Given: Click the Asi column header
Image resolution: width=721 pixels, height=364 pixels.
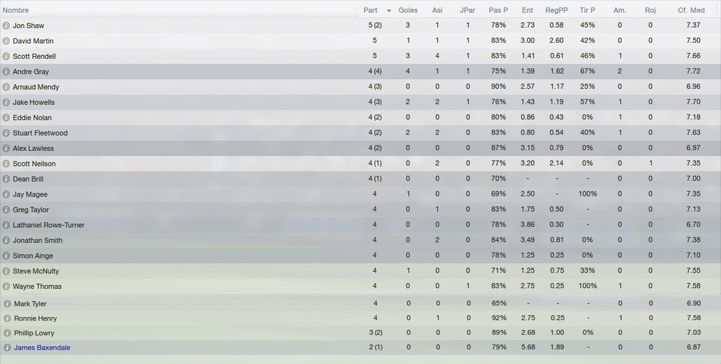Looking at the screenshot, I should tap(437, 10).
